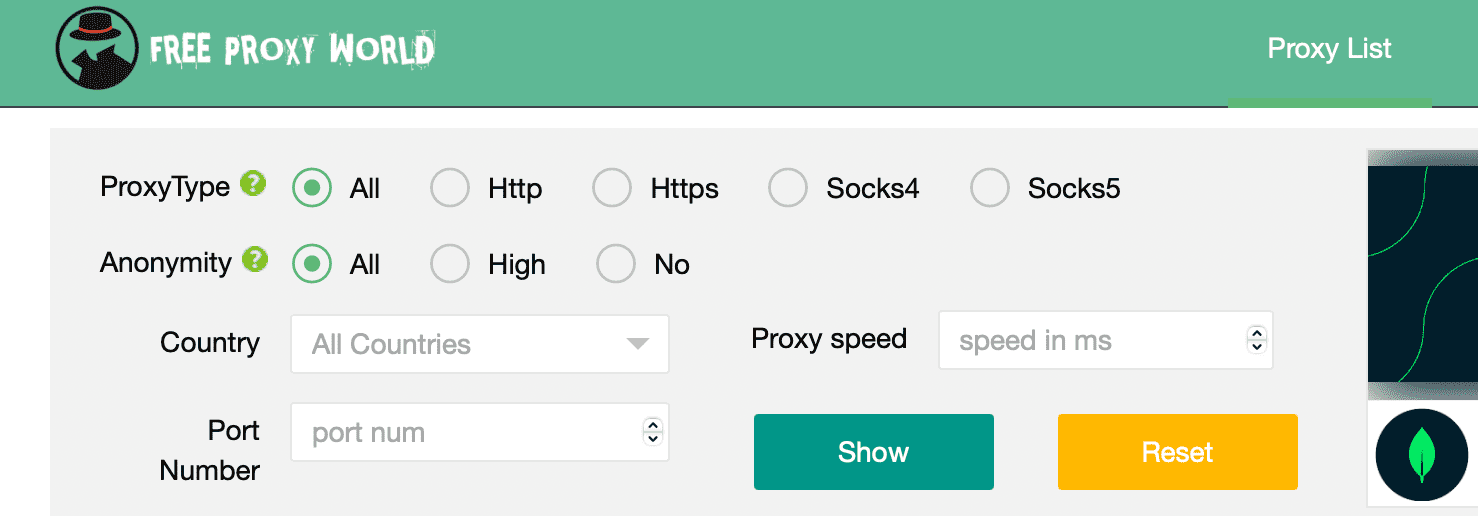This screenshot has height=516, width=1478.
Task: Click the green leaf icon in the ad
Action: pos(1421,455)
